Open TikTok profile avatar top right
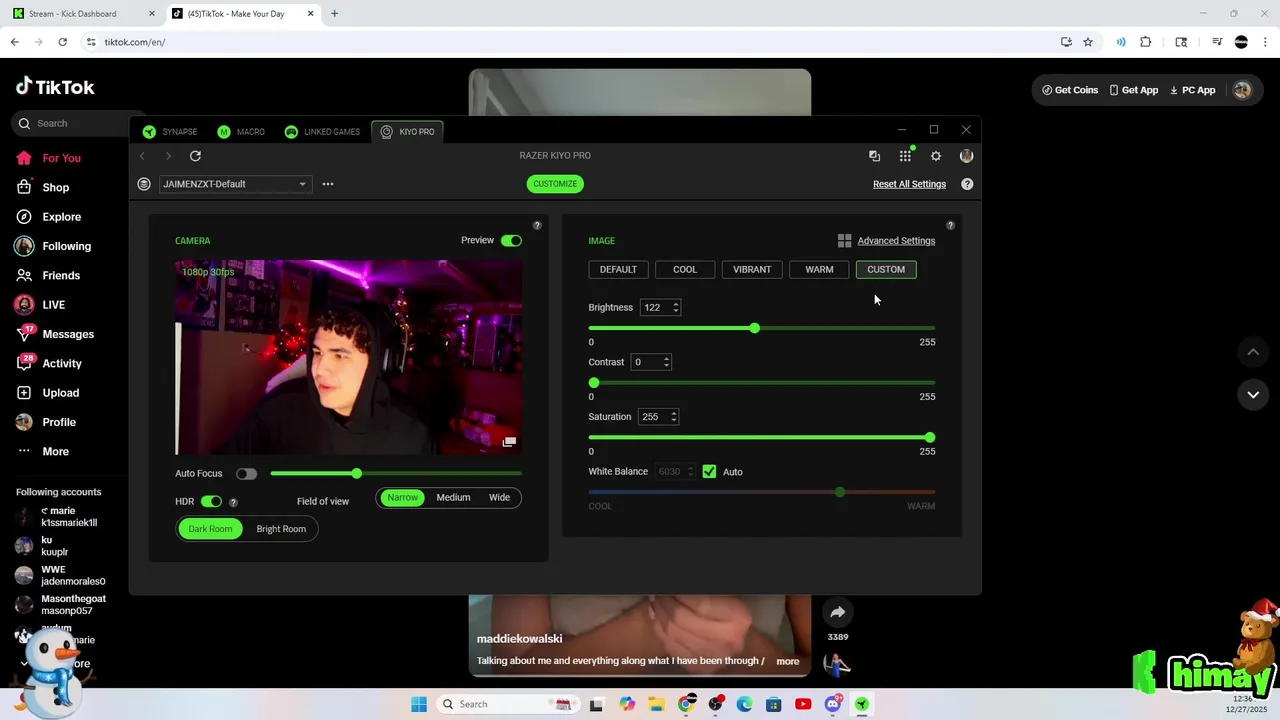1280x720 pixels. pyautogui.click(x=1242, y=90)
